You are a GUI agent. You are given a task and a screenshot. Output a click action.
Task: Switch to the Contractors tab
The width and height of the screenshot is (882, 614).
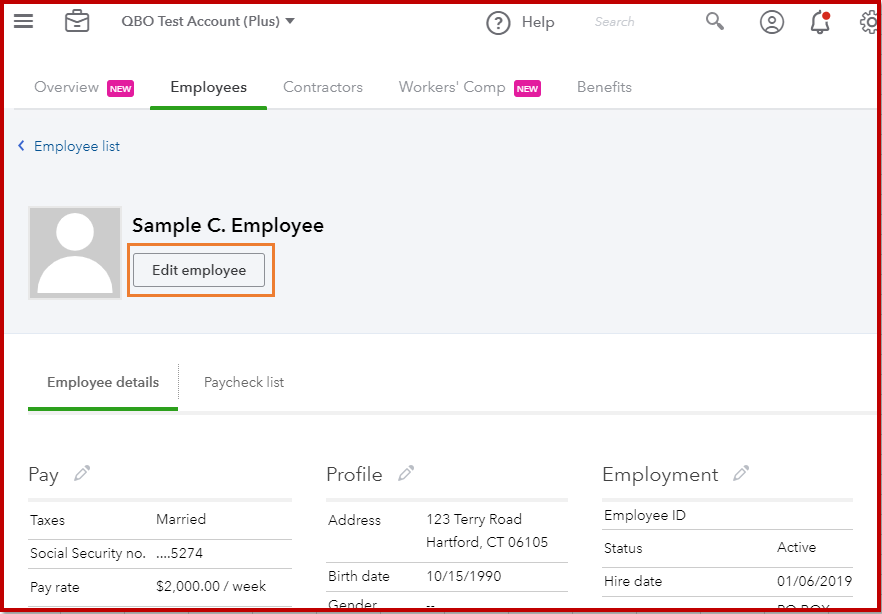[323, 87]
